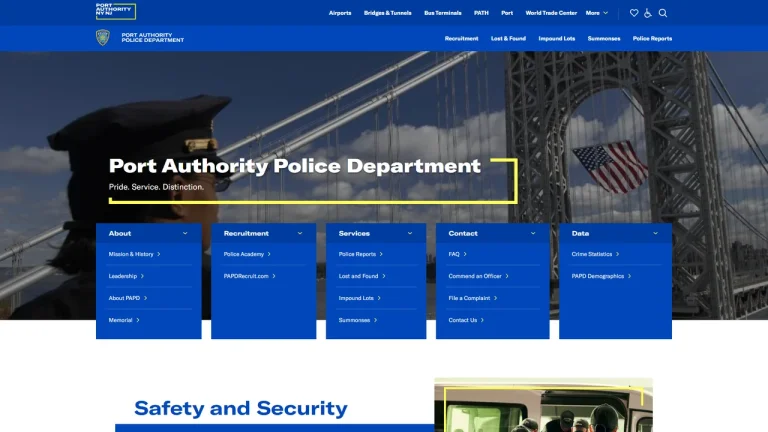Open Port in top navigation

coord(507,13)
